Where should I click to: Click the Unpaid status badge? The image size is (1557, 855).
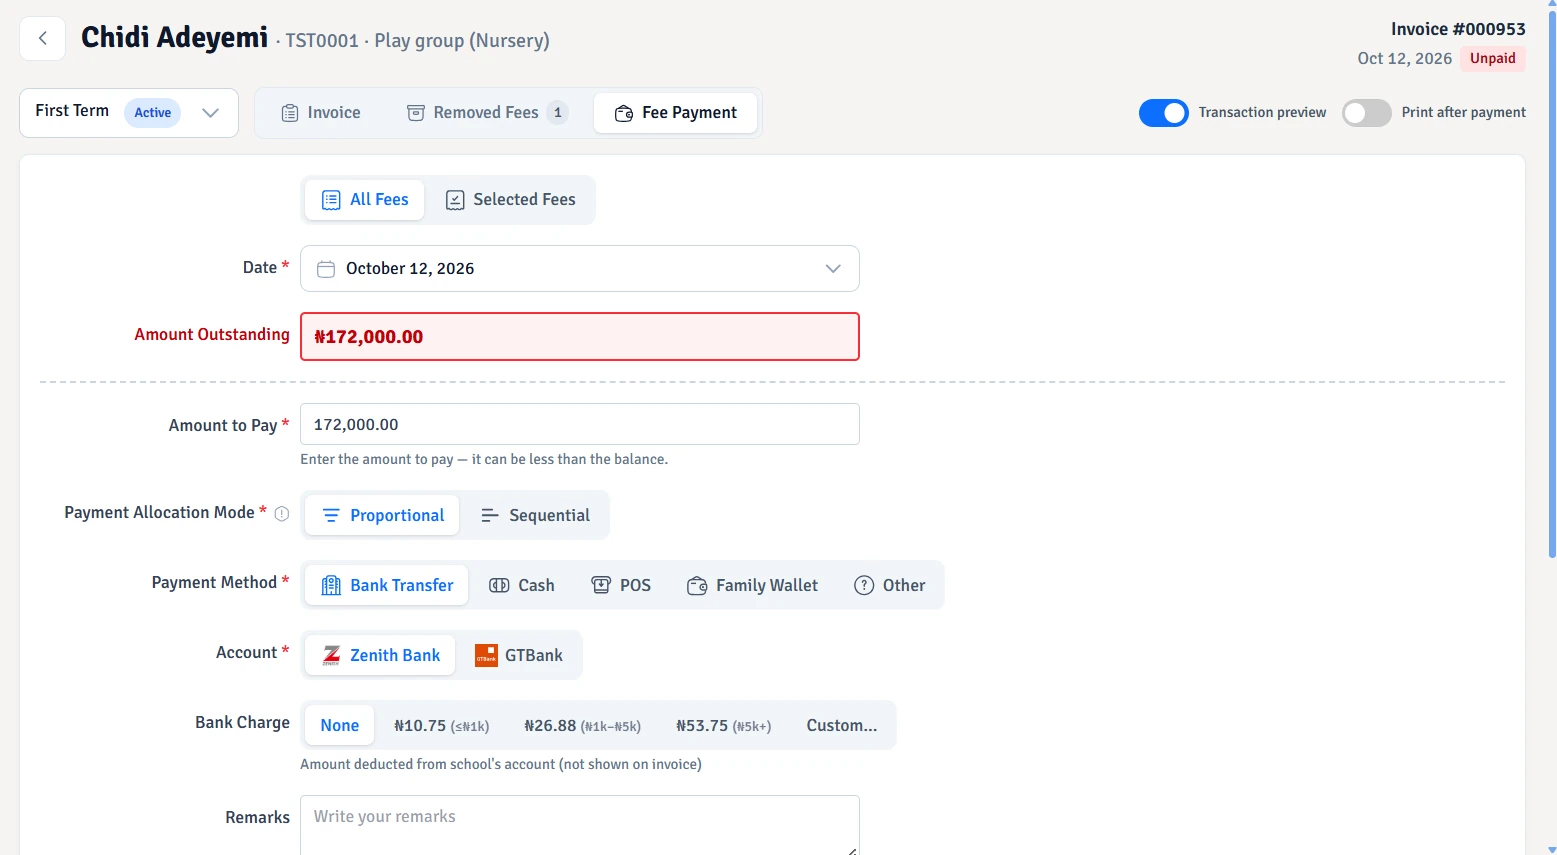1493,59
